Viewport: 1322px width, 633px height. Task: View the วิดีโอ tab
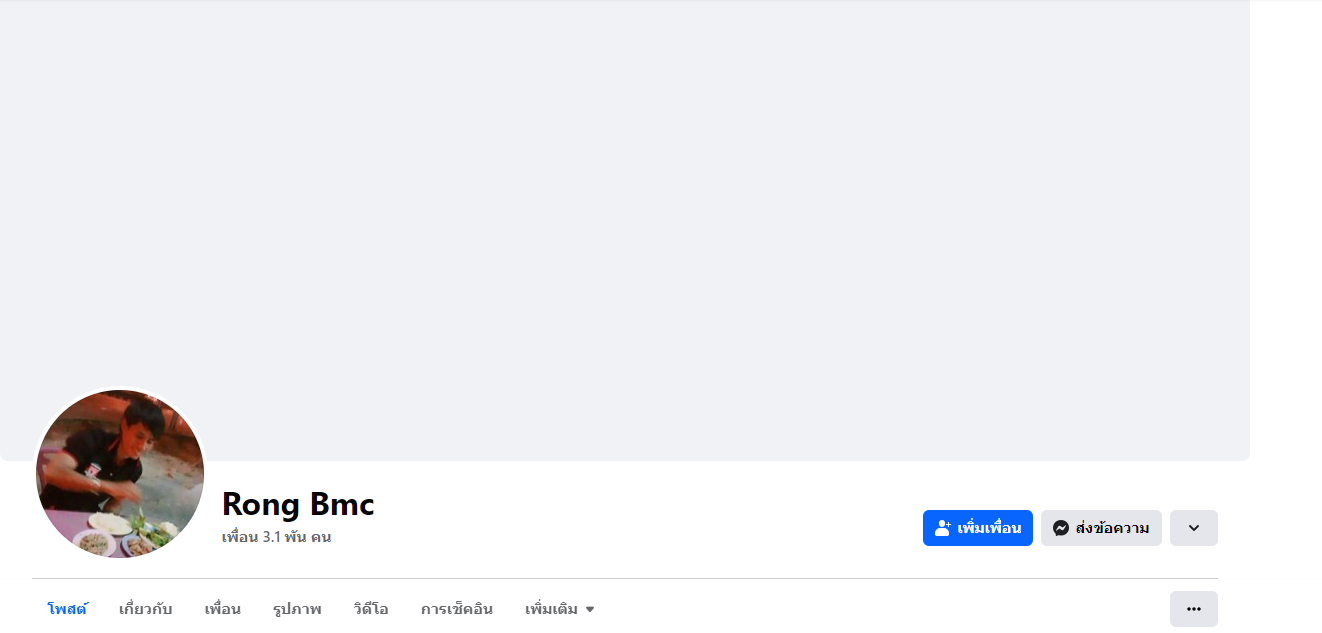tap(370, 609)
